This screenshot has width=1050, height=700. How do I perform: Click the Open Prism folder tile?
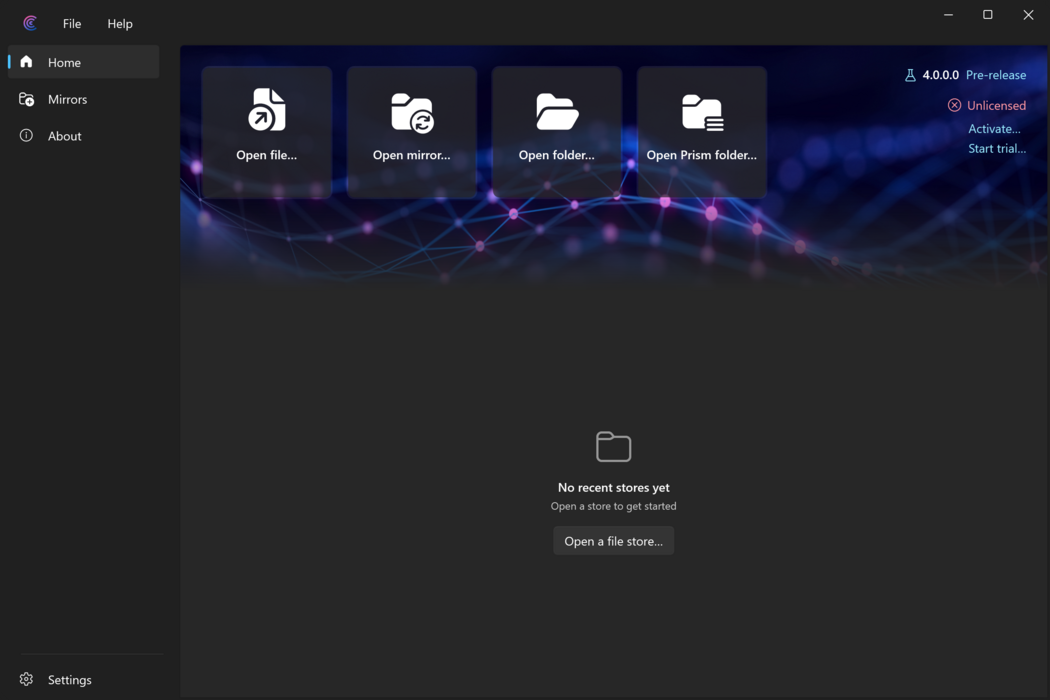click(x=702, y=132)
